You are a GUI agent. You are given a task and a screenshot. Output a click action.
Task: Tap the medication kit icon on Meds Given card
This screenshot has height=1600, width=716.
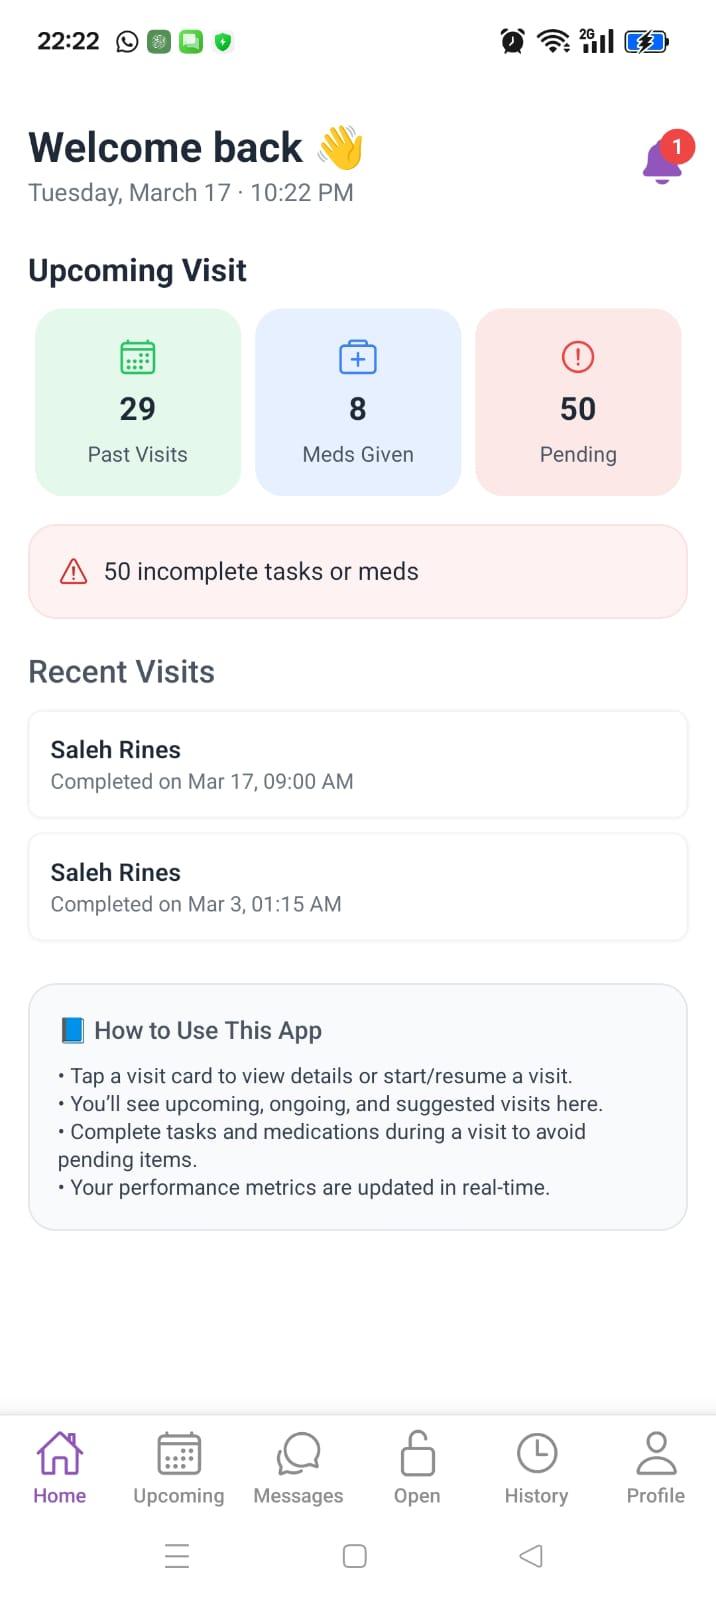click(357, 356)
